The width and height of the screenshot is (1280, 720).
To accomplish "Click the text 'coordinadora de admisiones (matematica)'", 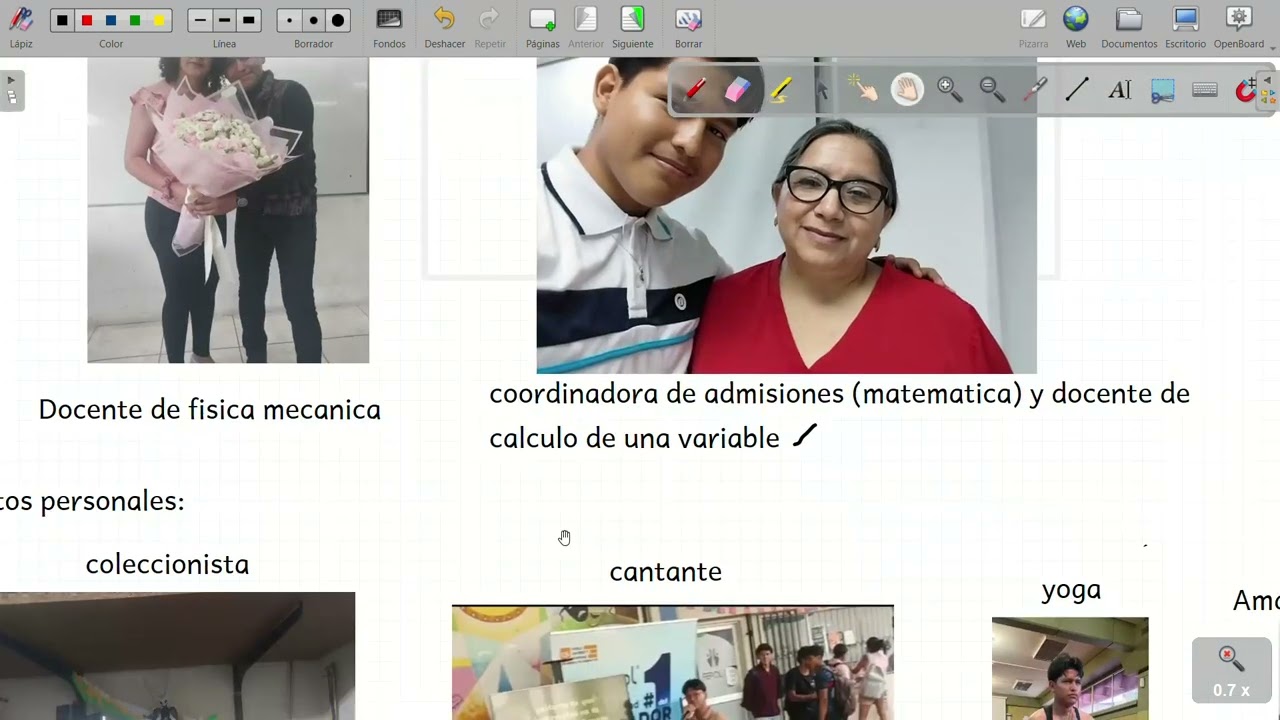I will coord(756,394).
